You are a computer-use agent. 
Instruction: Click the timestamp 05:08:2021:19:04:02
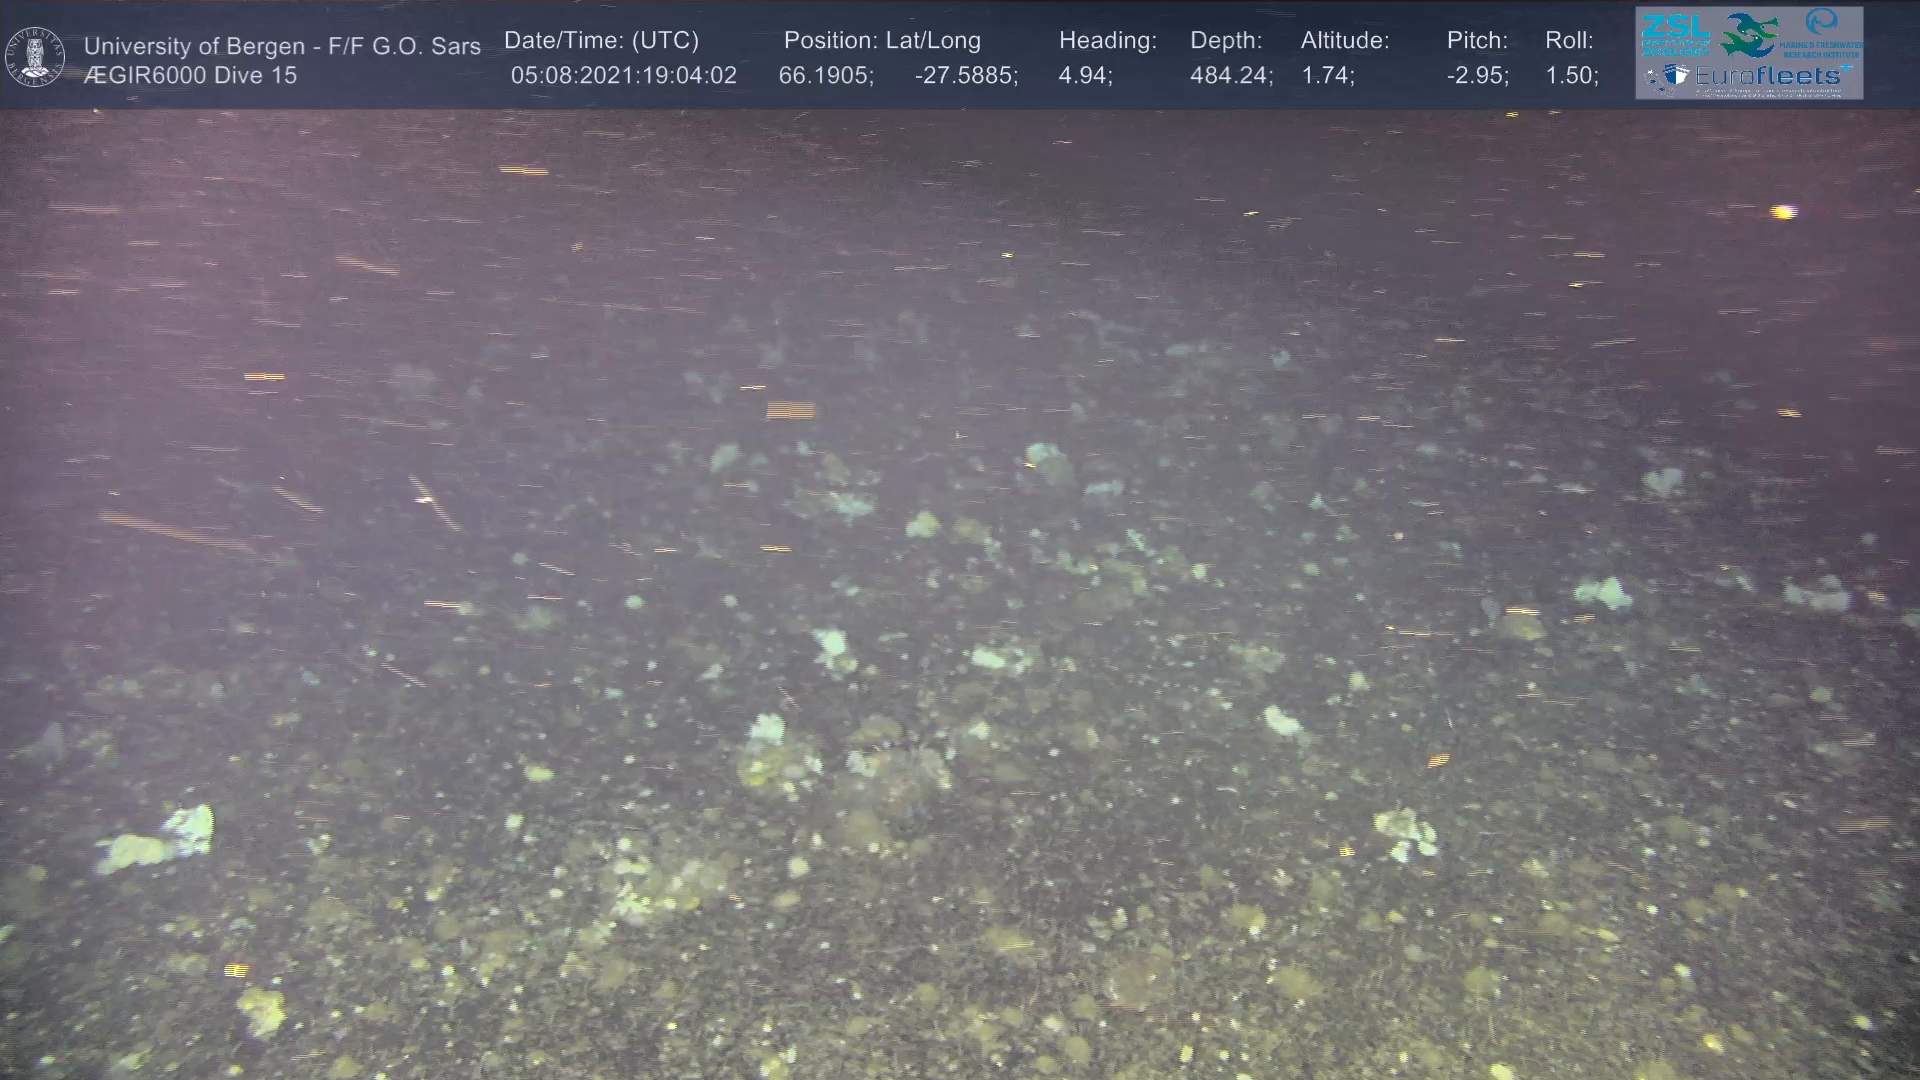pos(623,75)
